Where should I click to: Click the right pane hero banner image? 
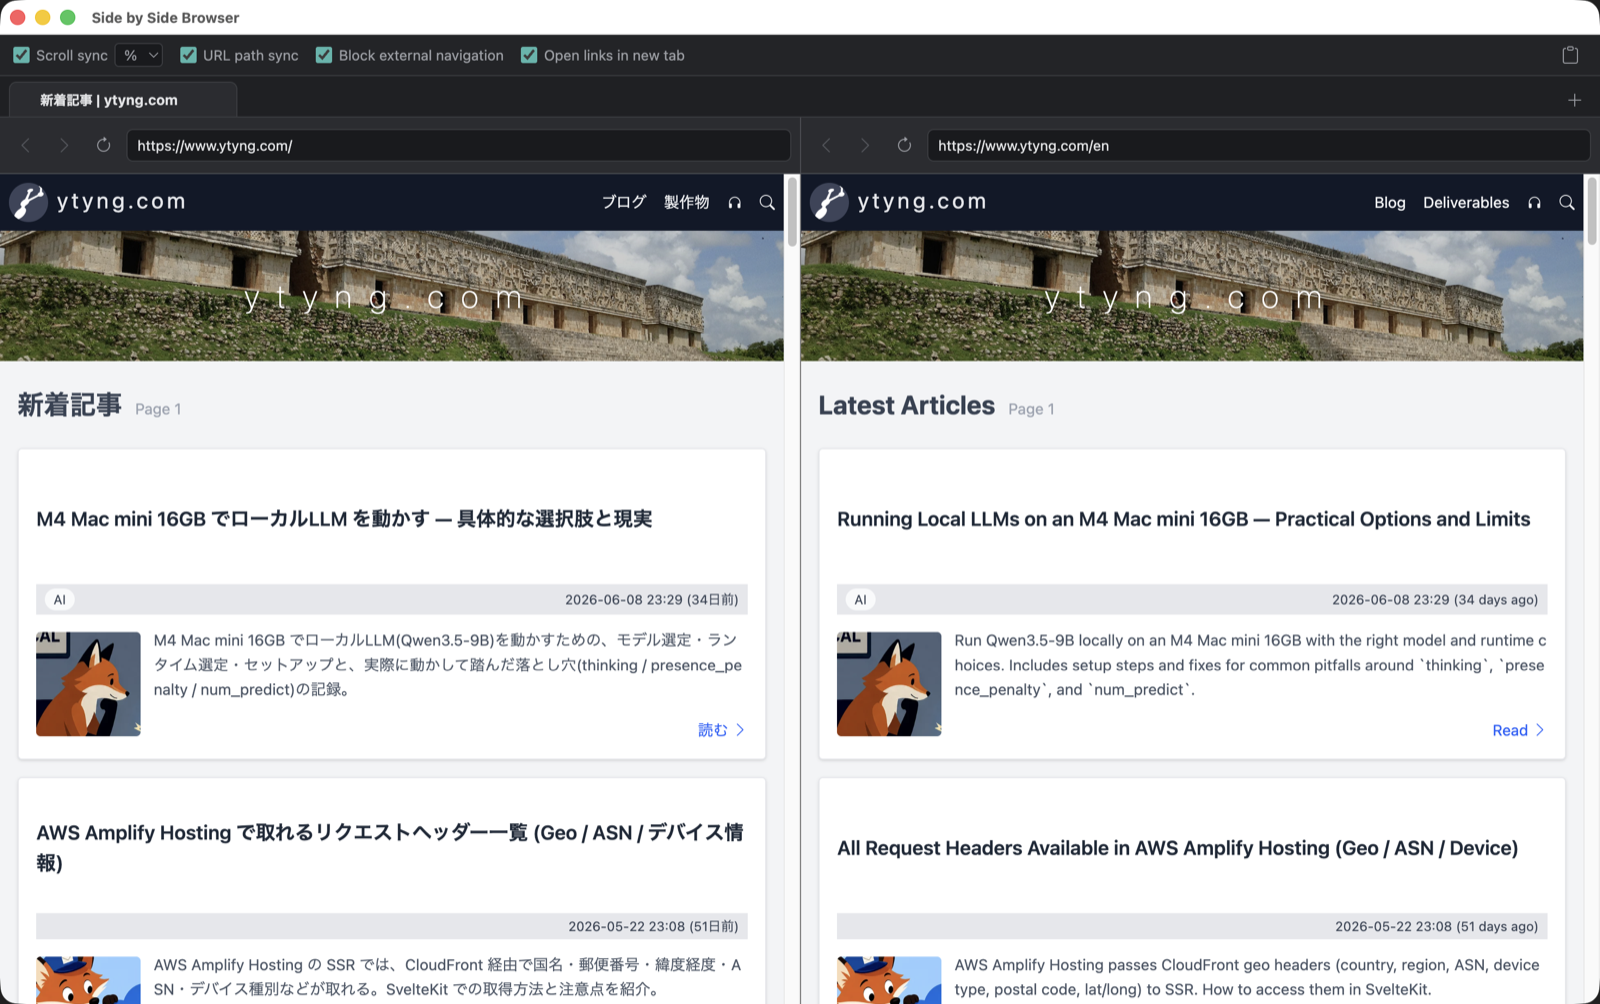click(1192, 296)
